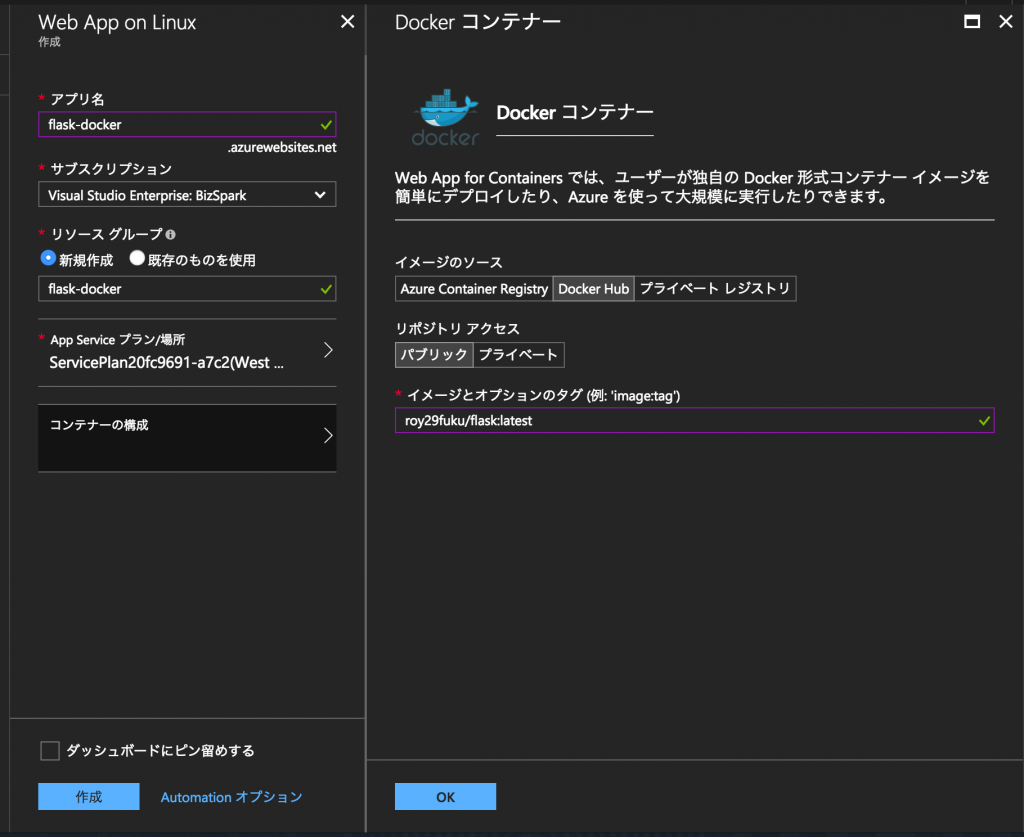Image resolution: width=1024 pixels, height=837 pixels.
Task: Click the green checkmark in the resource group field
Action: 326,289
